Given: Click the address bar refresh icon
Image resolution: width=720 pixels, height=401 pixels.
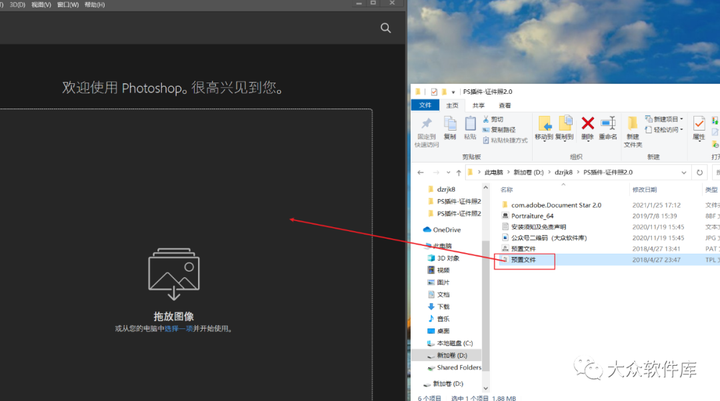Looking at the screenshot, I should coord(699,173).
